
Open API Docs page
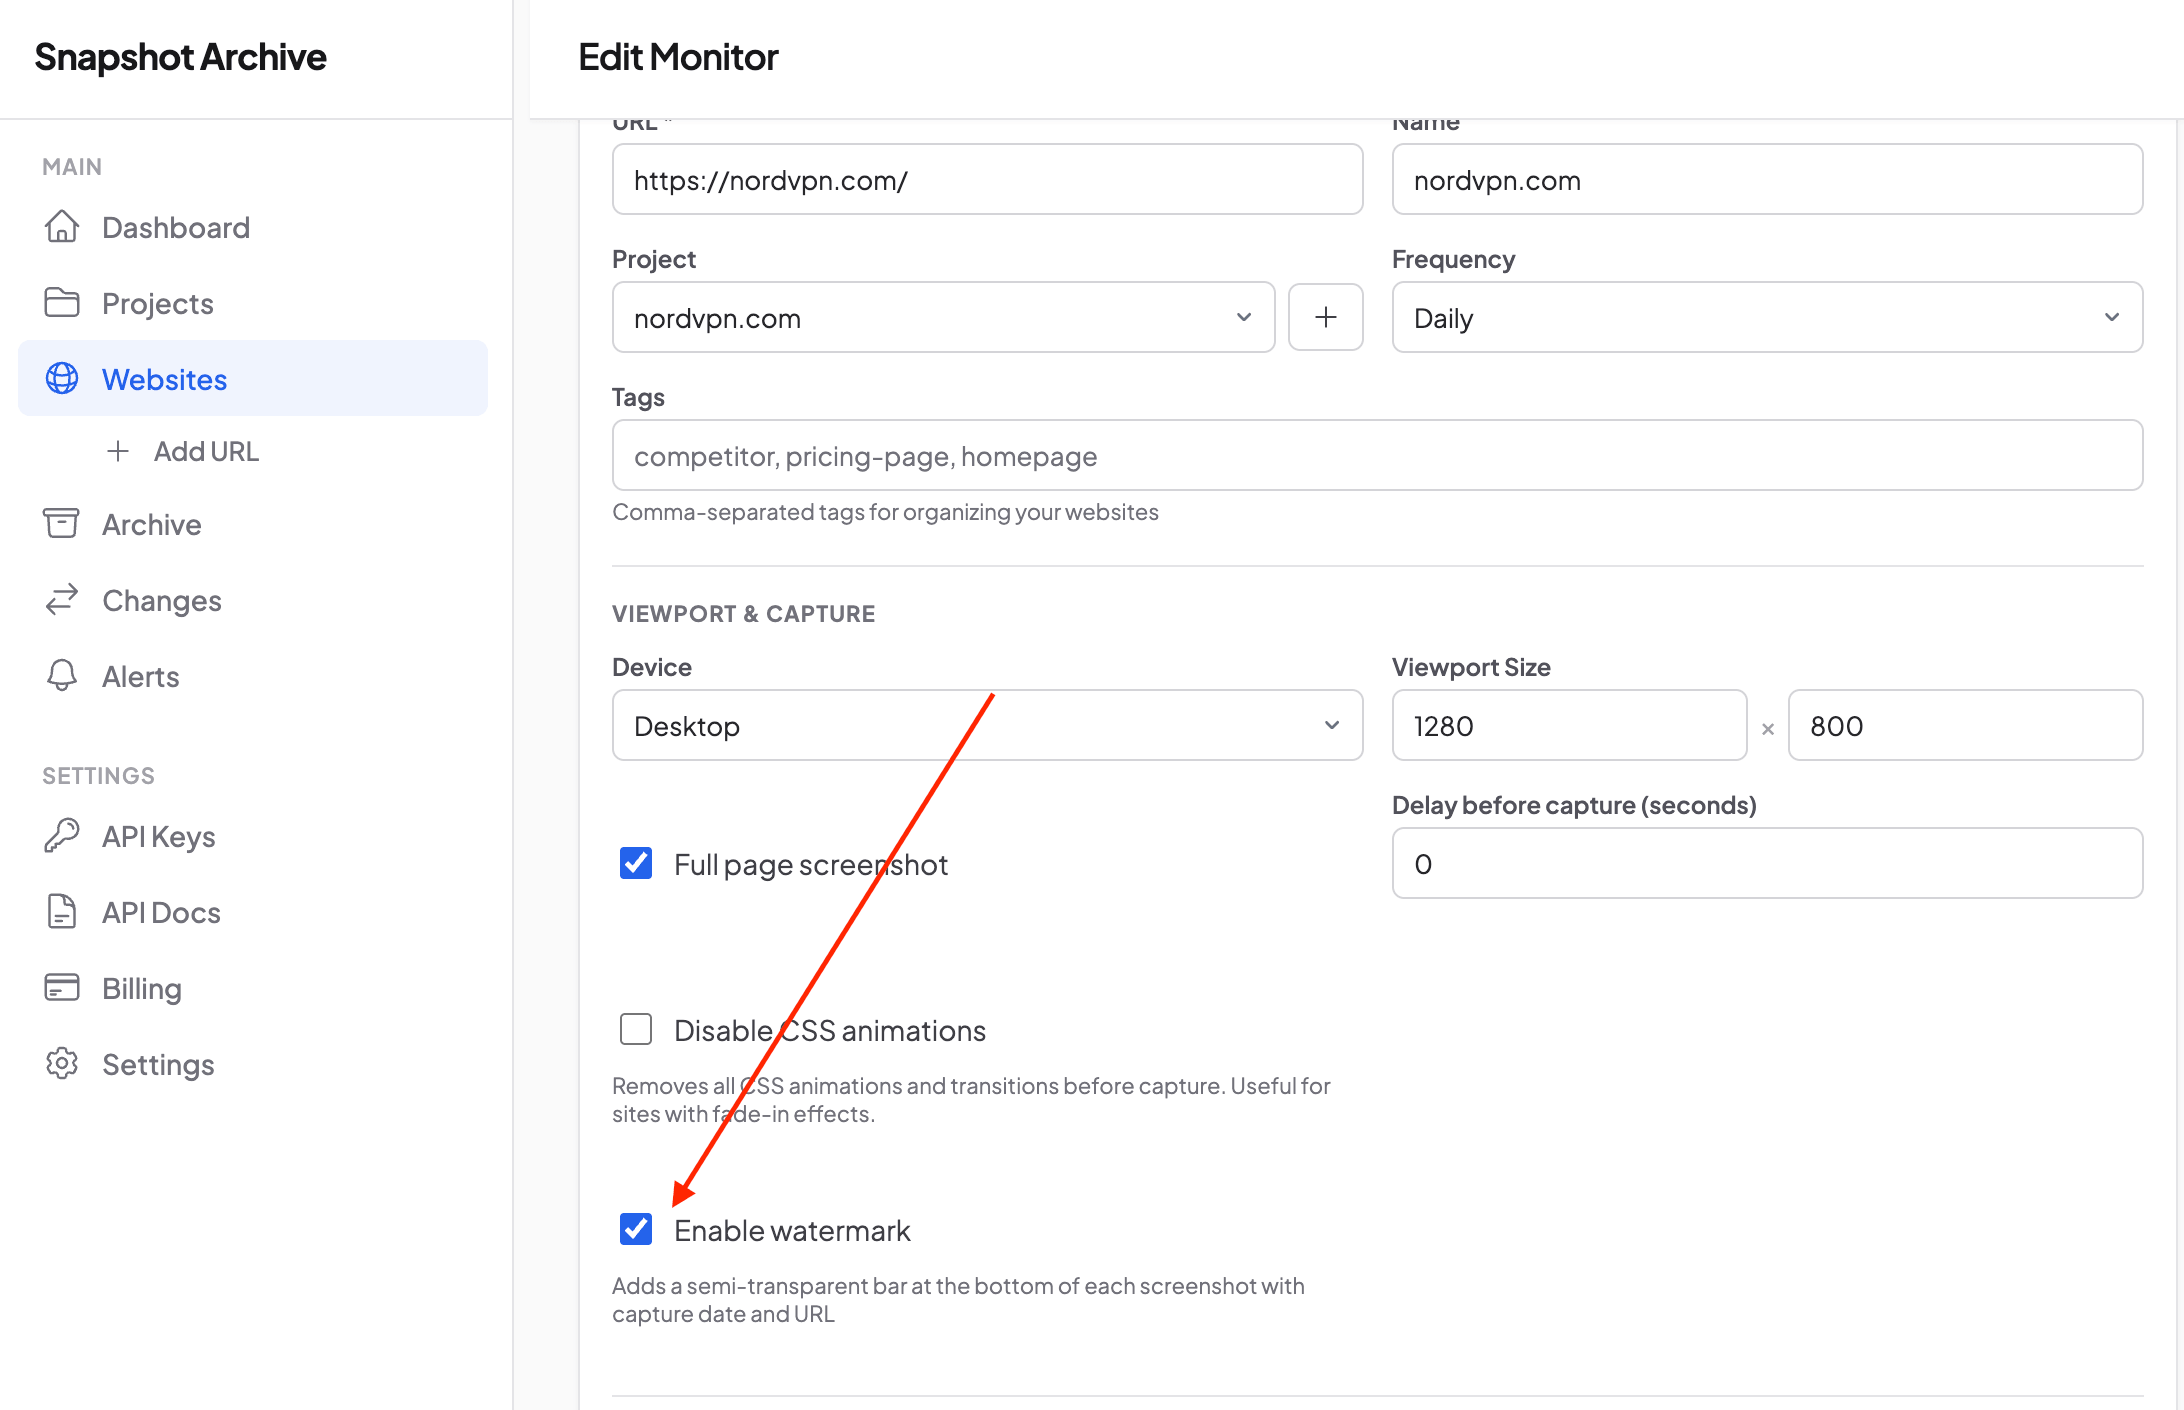click(253, 912)
